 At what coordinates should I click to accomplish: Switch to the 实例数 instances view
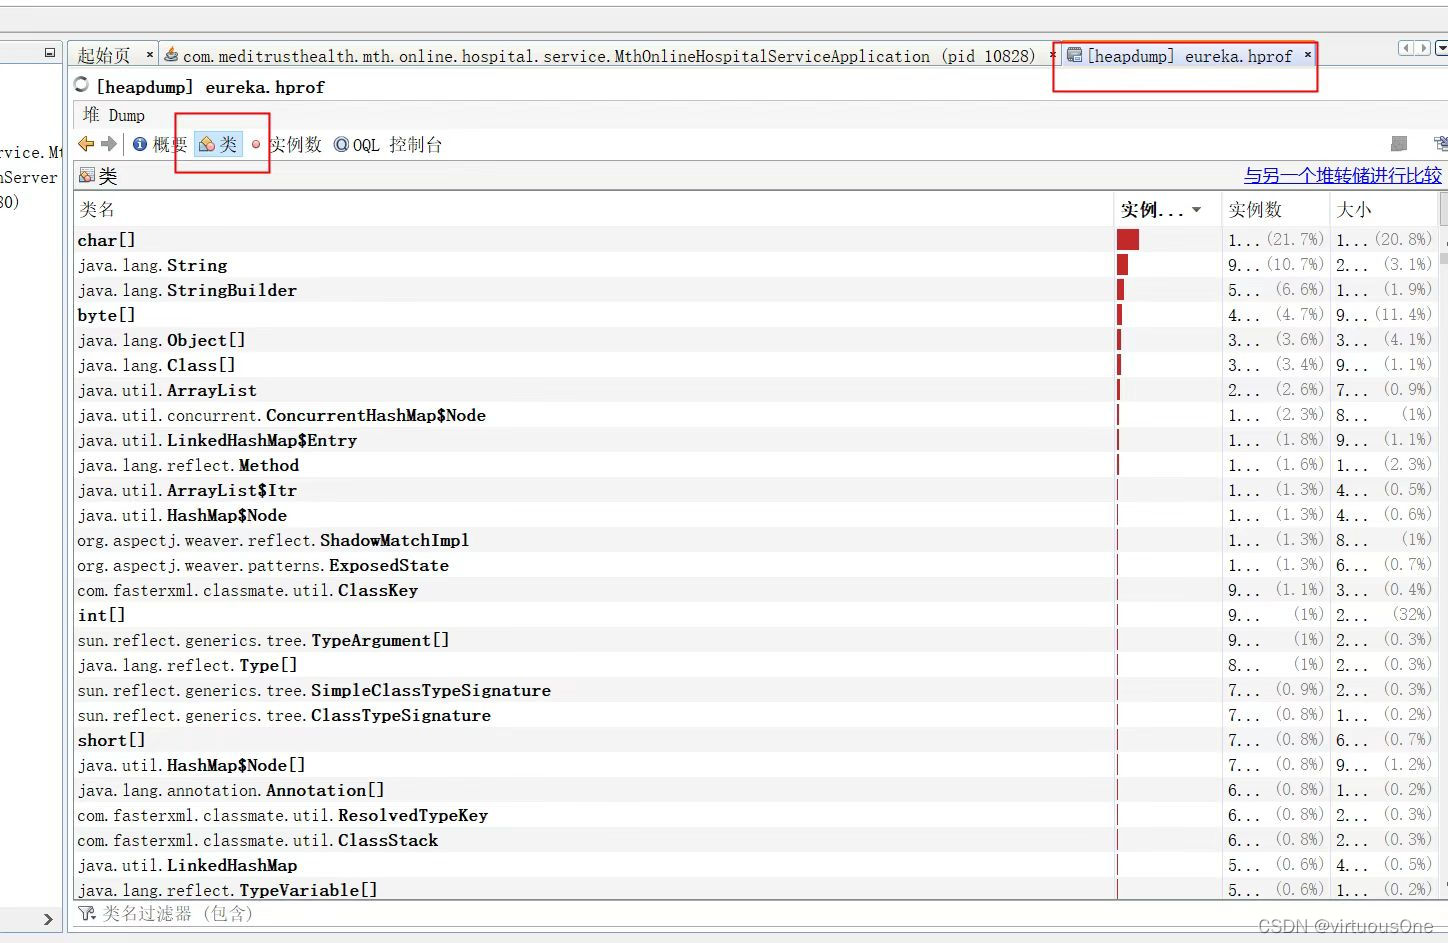286,144
